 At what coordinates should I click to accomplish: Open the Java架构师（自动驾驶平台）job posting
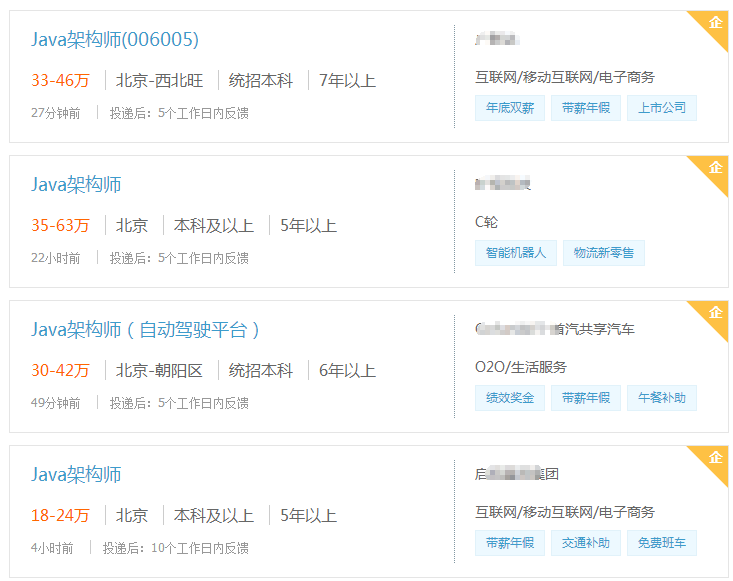(146, 330)
